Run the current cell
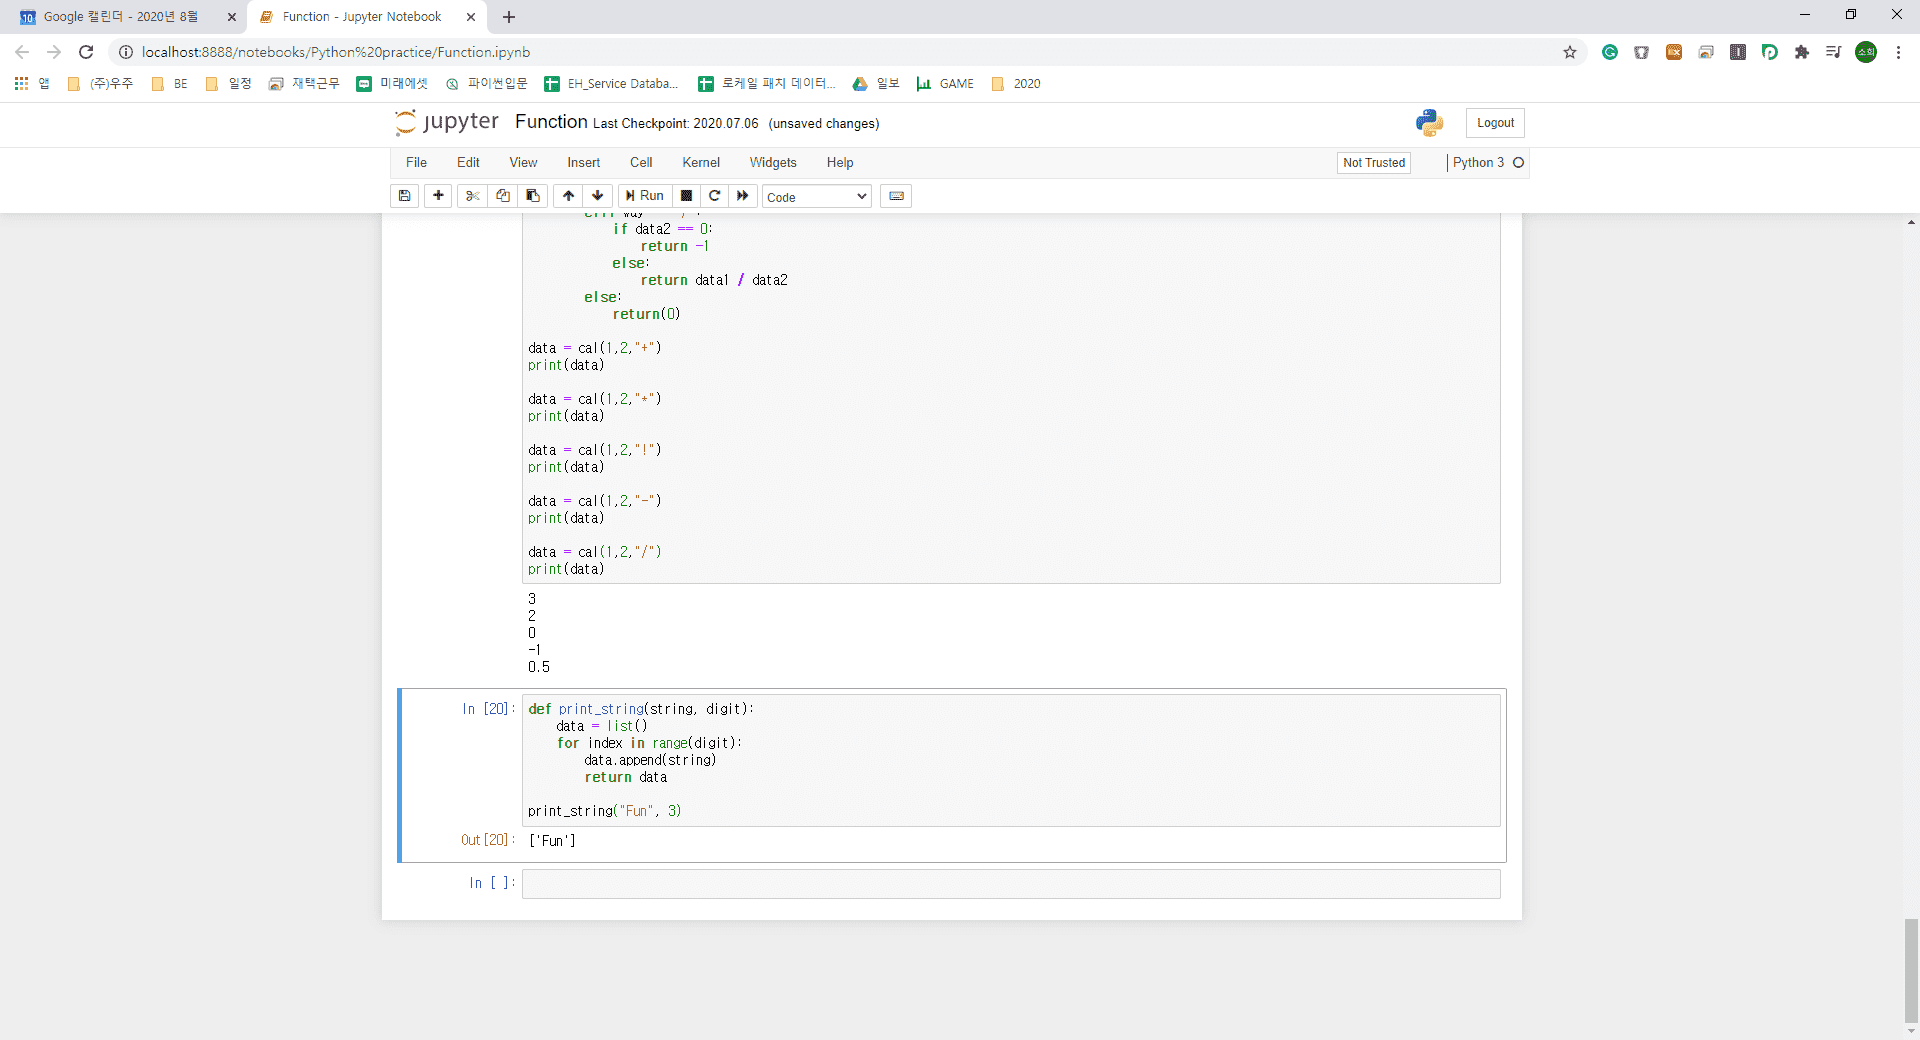1920x1040 pixels. (645, 196)
